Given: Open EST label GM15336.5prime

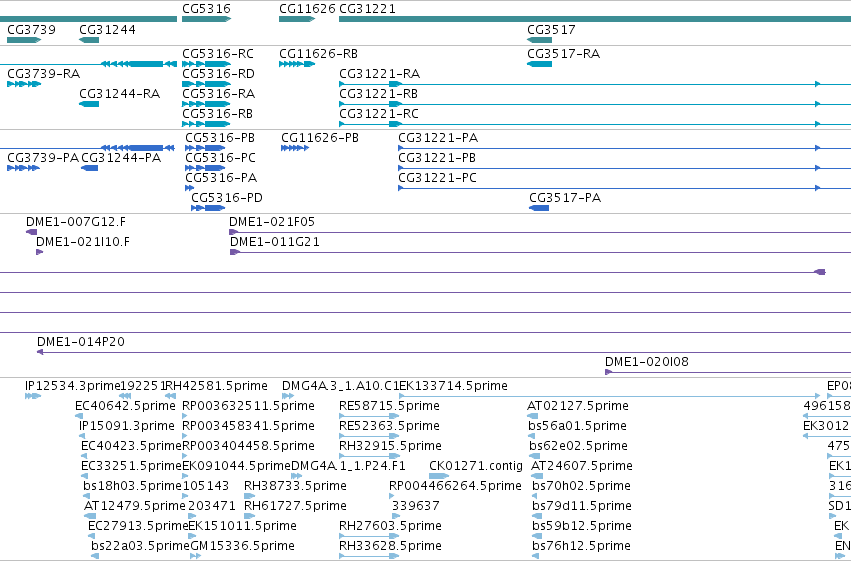Looking at the screenshot, I should pyautogui.click(x=243, y=546).
